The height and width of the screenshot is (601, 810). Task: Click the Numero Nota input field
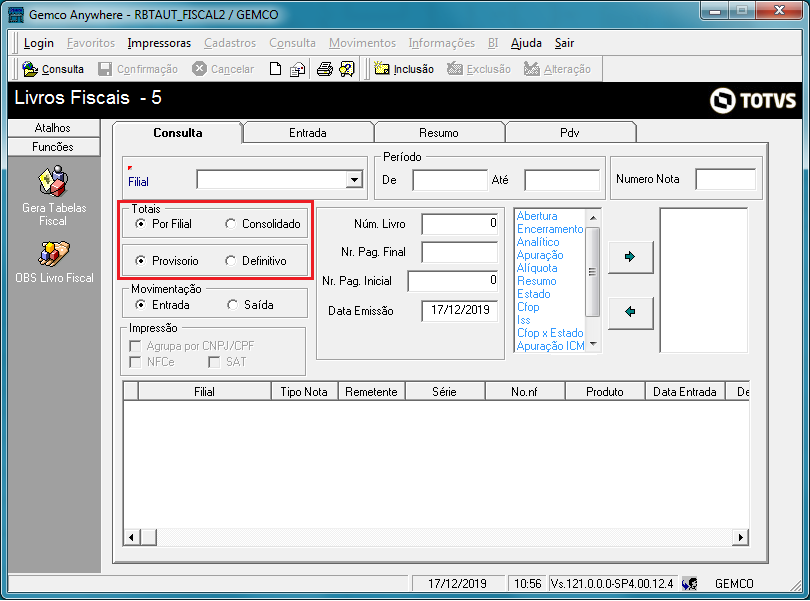coord(726,179)
